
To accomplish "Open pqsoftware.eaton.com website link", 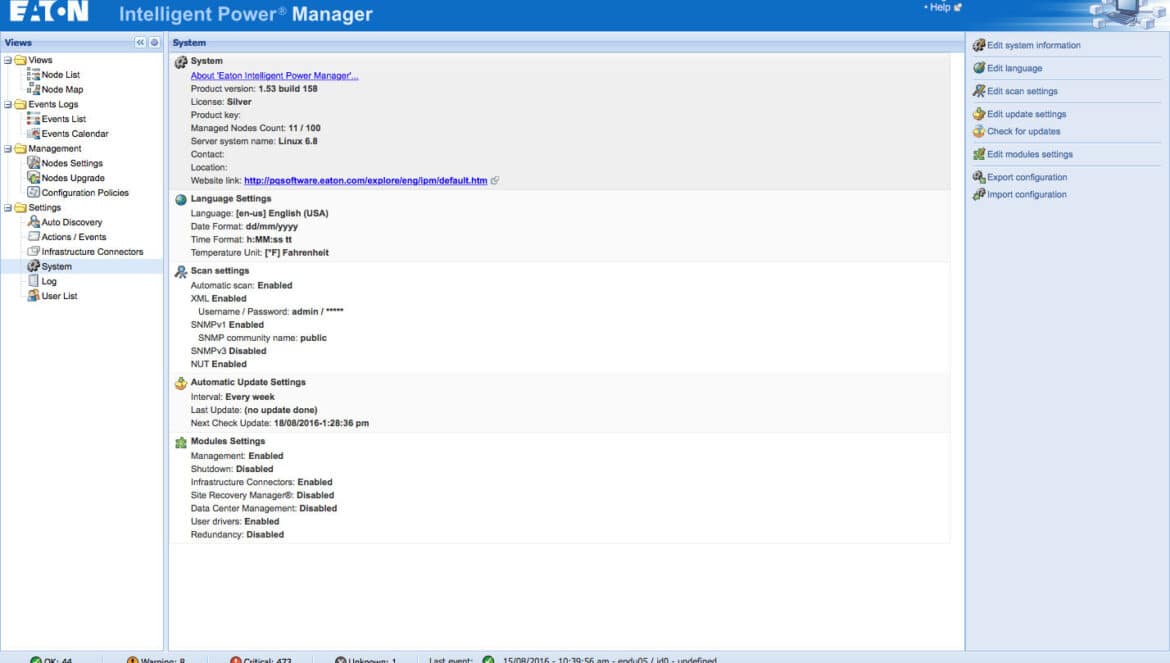I will 366,180.
